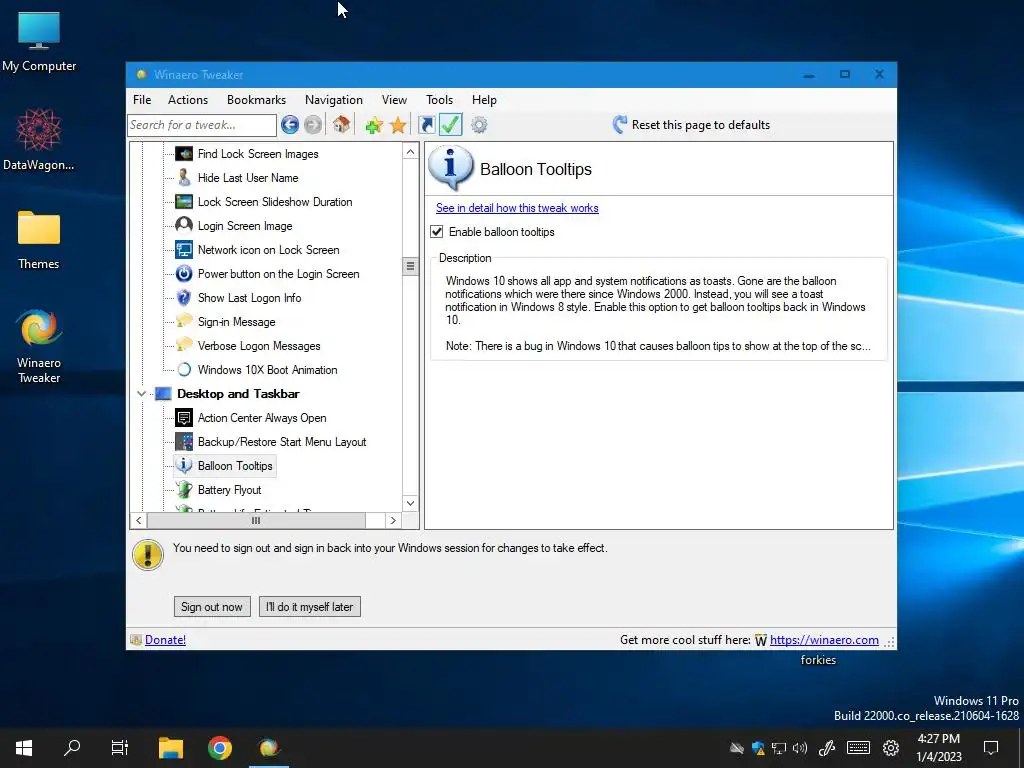Click the Hide Last User Name icon

coord(184,178)
